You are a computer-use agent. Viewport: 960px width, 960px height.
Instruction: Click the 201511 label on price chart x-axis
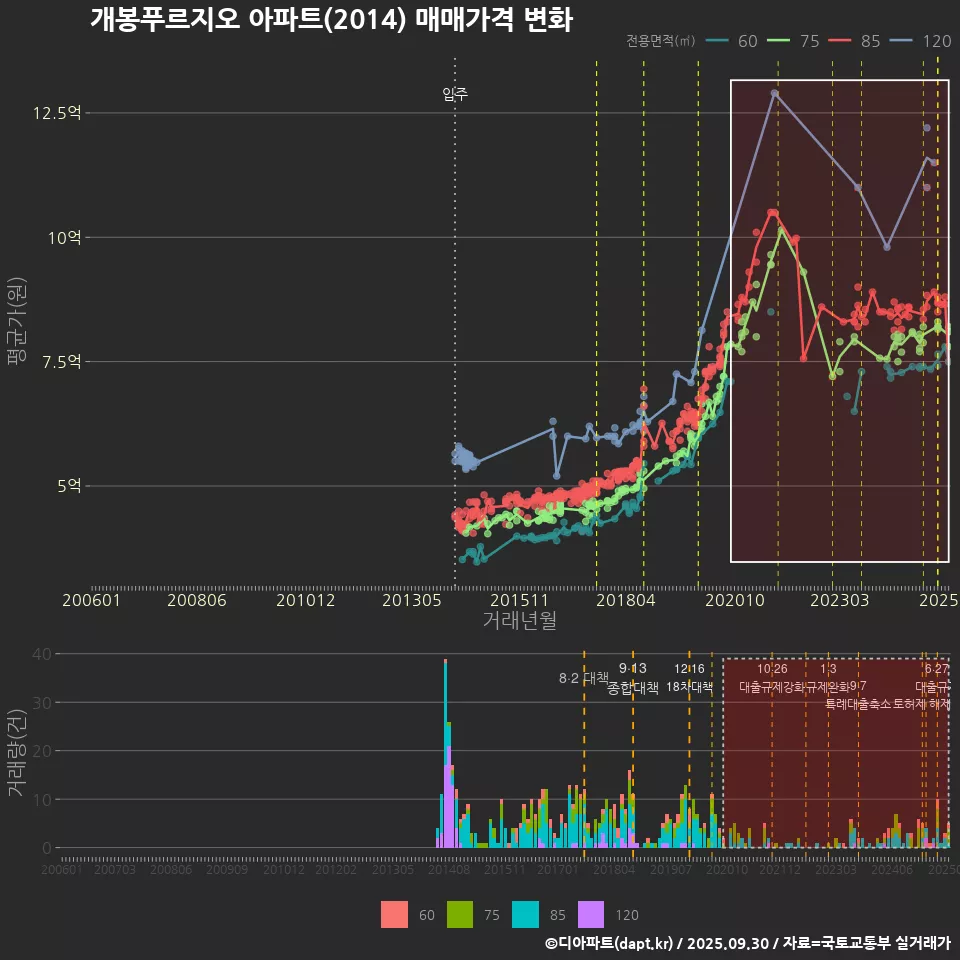point(520,600)
